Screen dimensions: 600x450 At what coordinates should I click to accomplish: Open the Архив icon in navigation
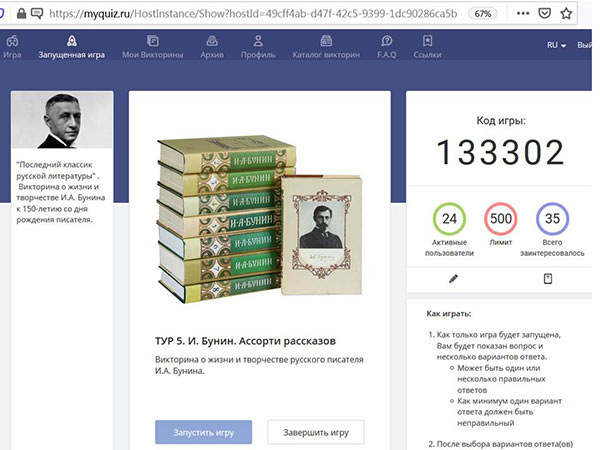pos(212,41)
